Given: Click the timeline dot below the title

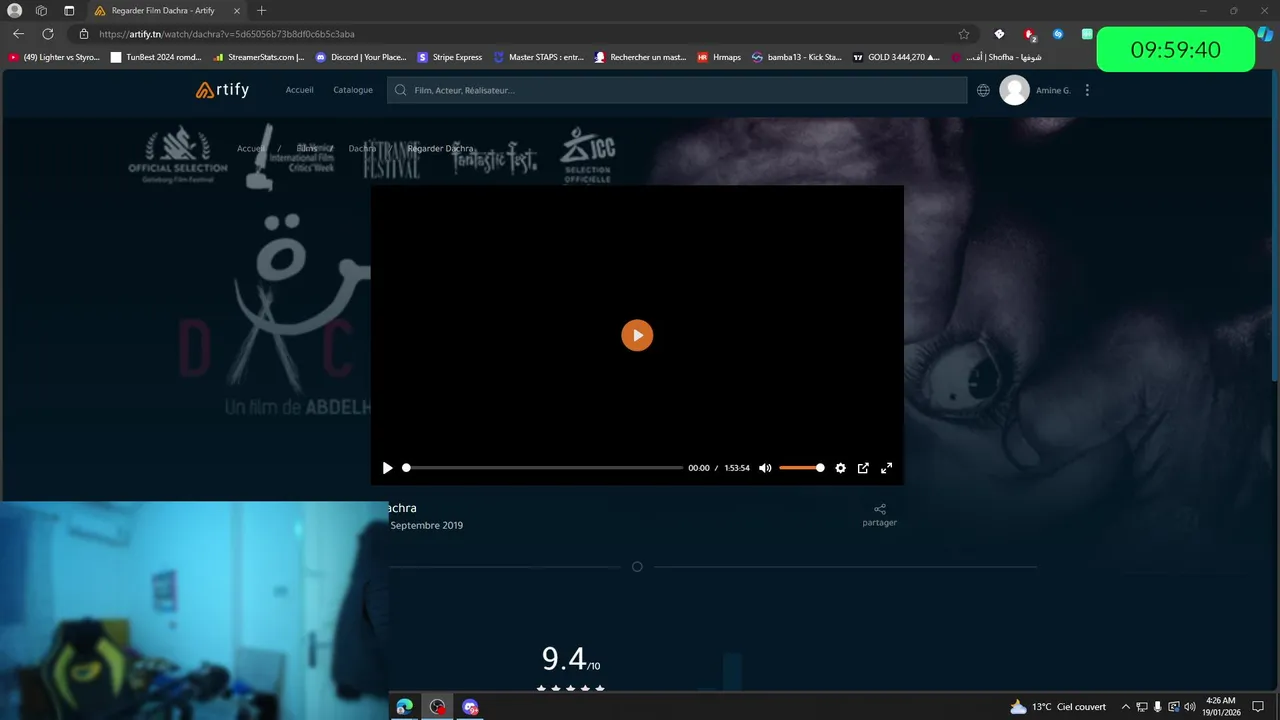Looking at the screenshot, I should coord(637,567).
